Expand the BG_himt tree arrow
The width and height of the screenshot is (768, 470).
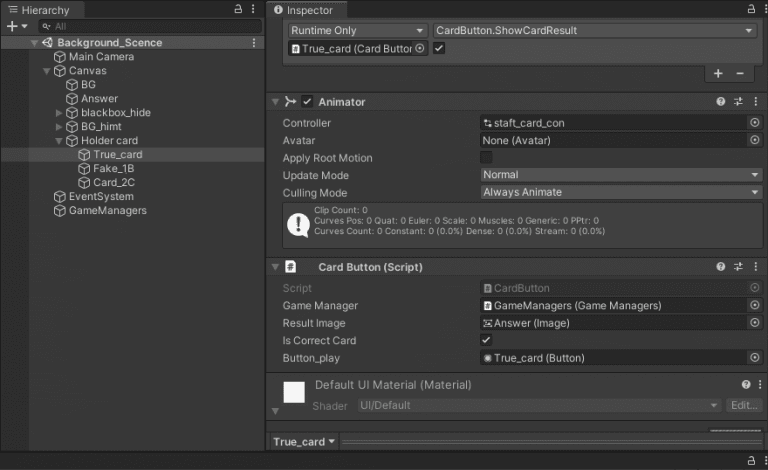coord(59,127)
